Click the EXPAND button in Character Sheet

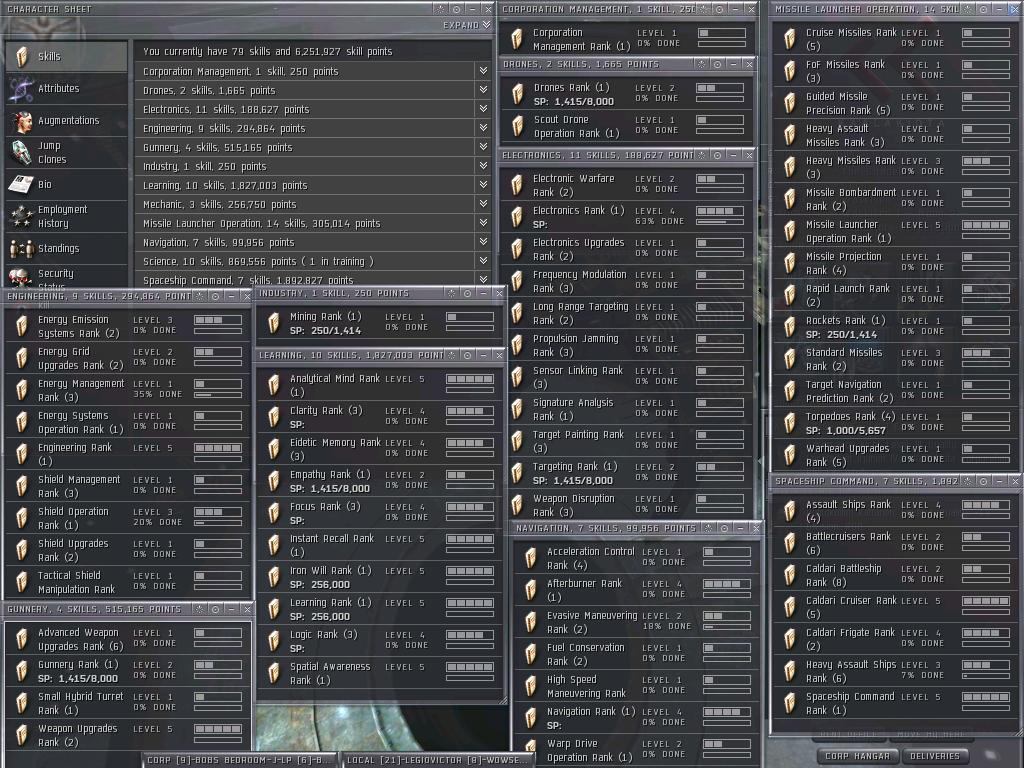(466, 25)
